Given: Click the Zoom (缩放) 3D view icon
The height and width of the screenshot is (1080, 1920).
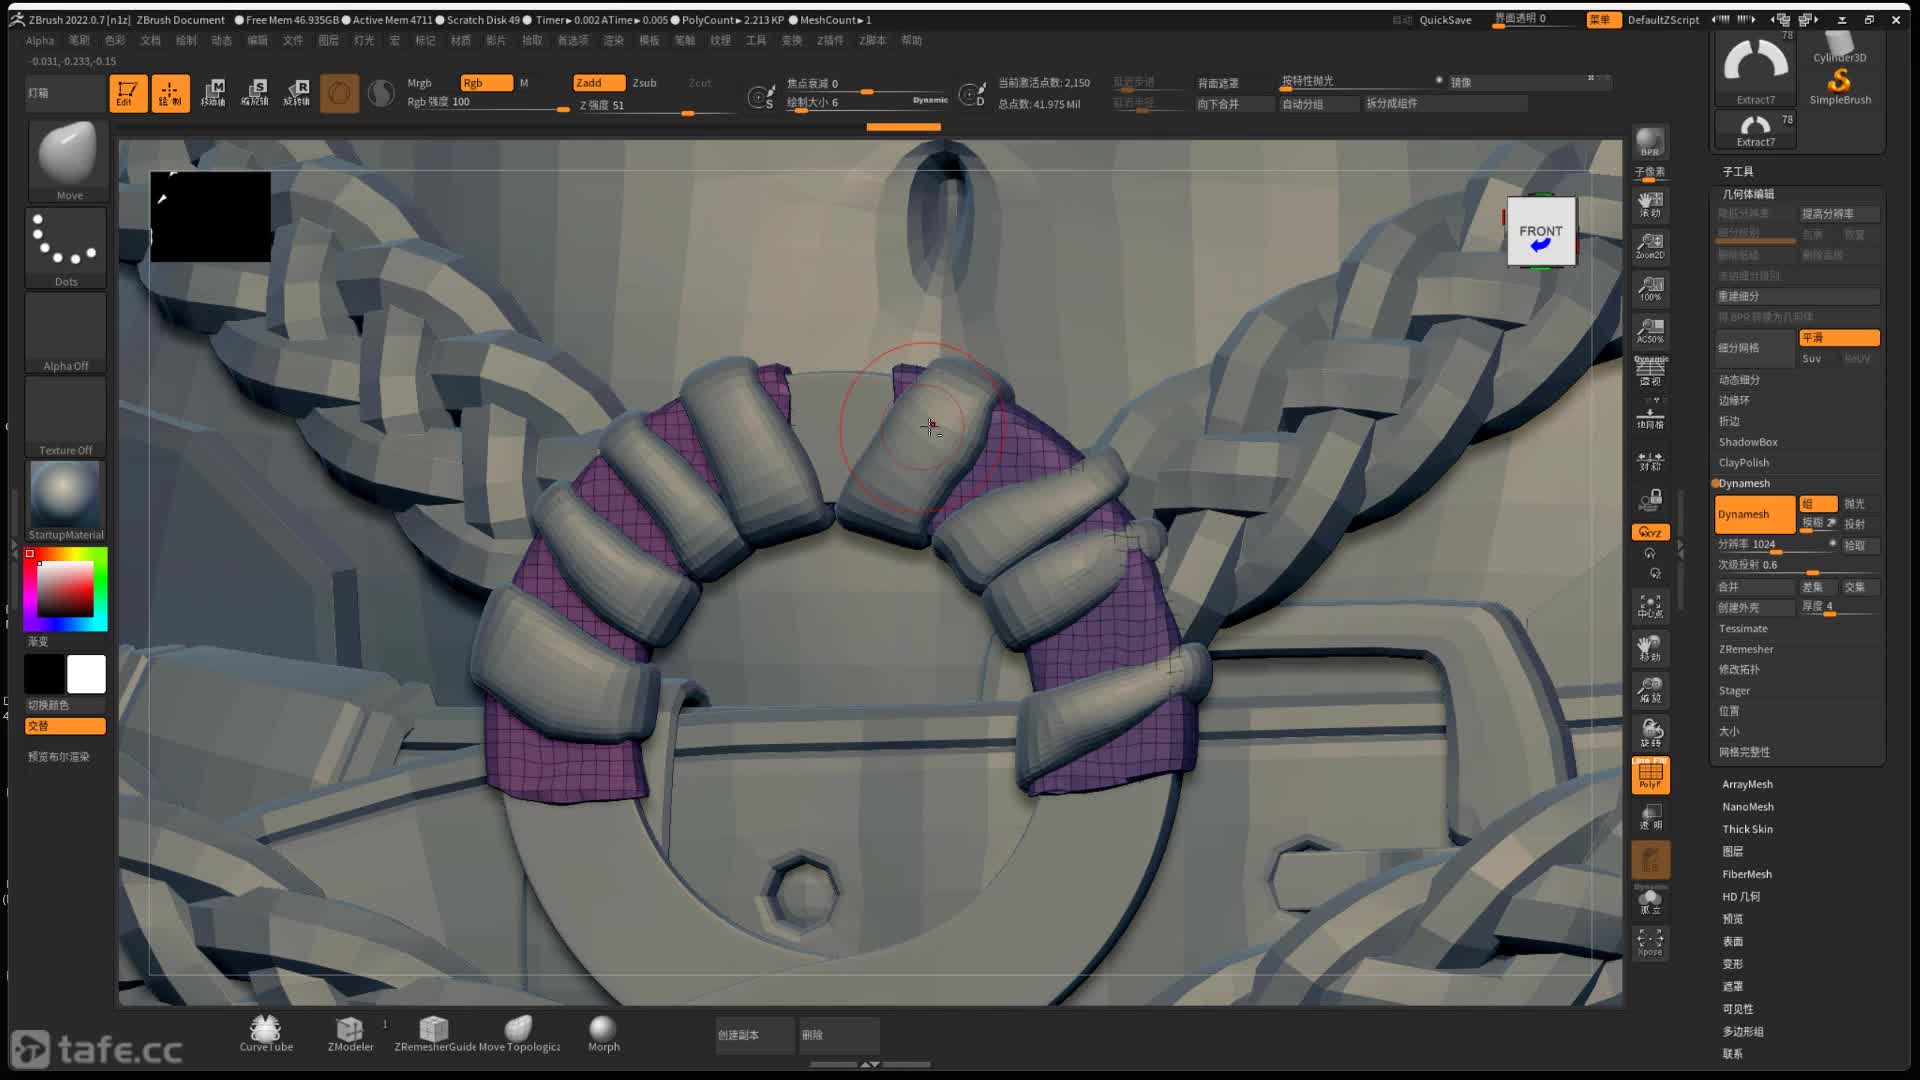Looking at the screenshot, I should pyautogui.click(x=1650, y=690).
